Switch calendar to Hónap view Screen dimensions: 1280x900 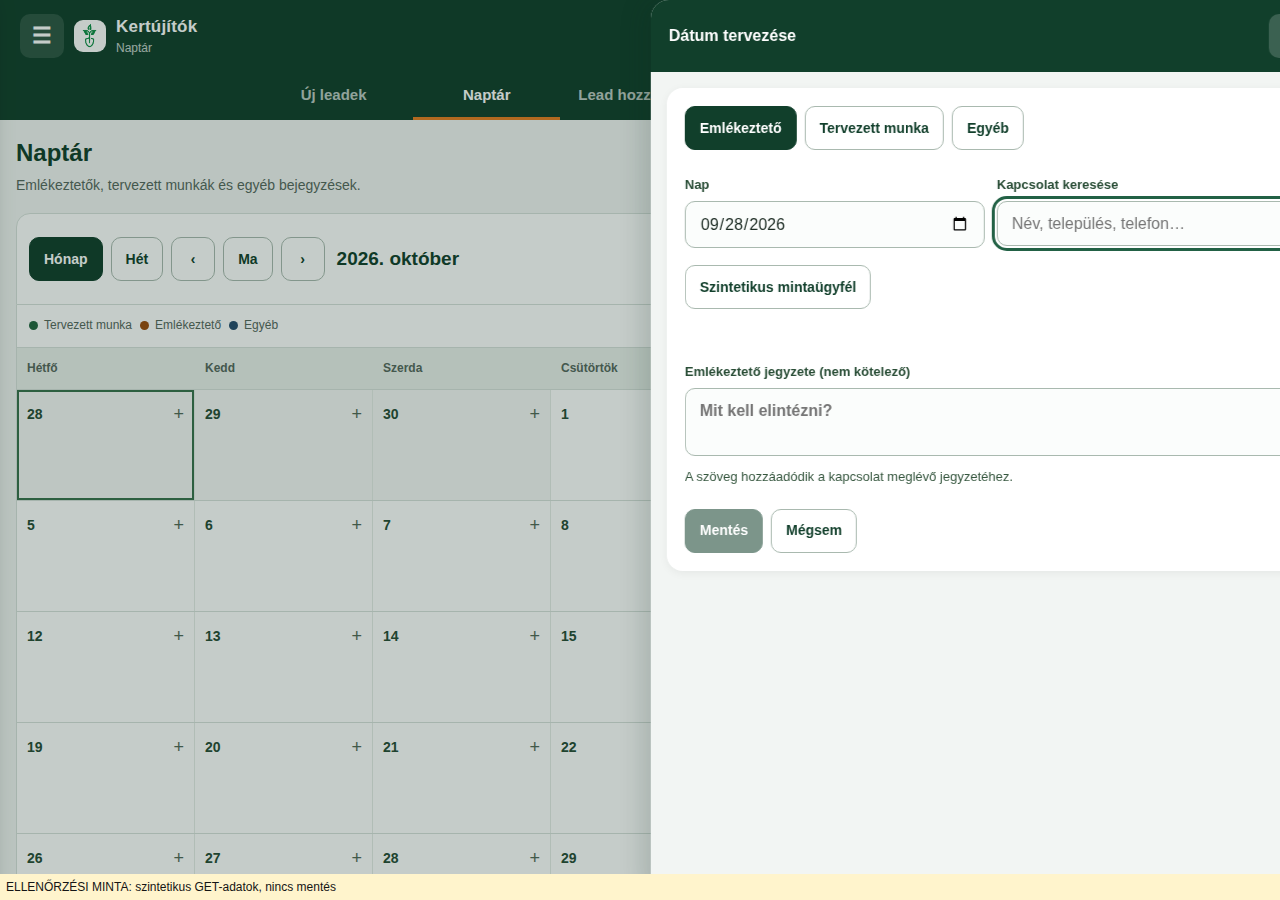pos(66,259)
